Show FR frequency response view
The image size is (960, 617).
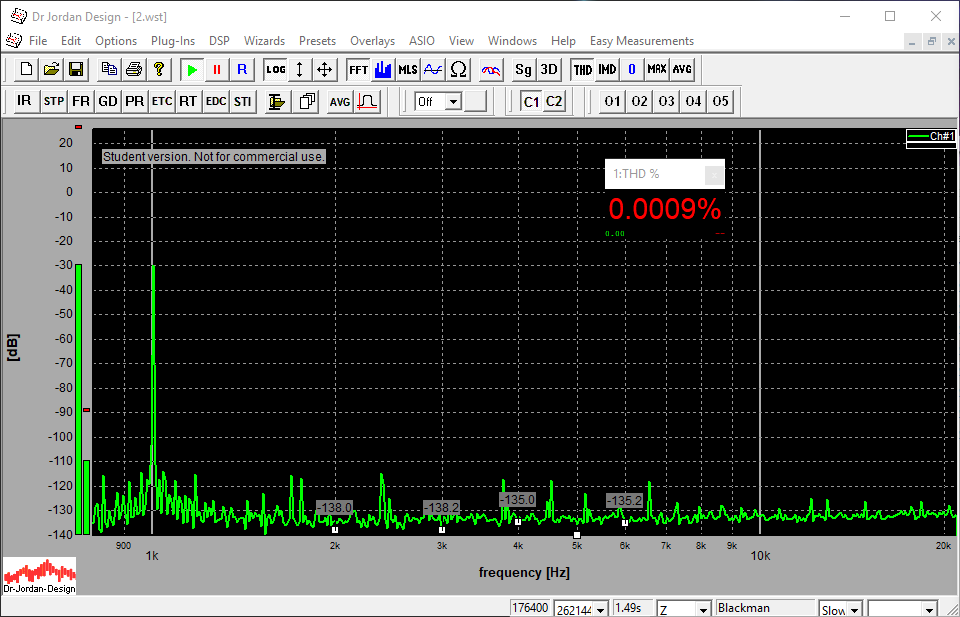point(80,101)
